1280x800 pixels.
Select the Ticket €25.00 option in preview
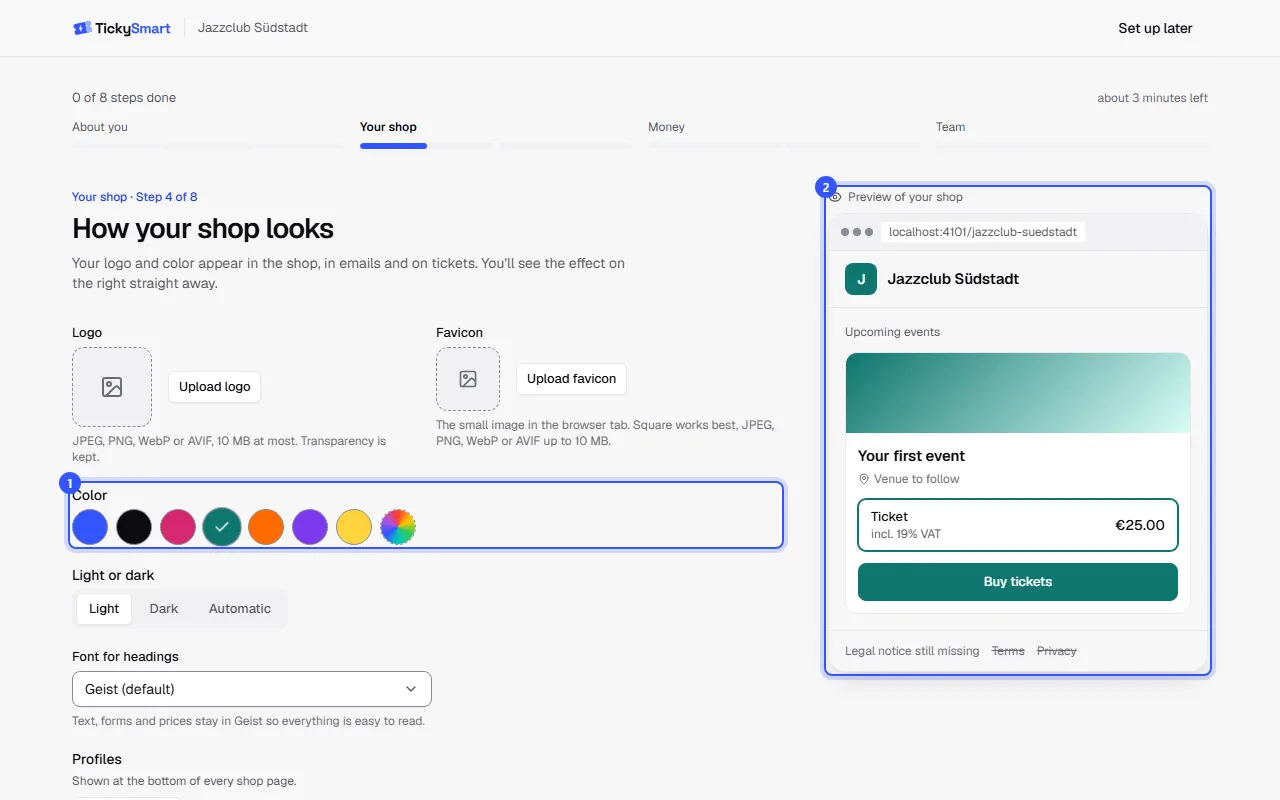coord(1018,525)
